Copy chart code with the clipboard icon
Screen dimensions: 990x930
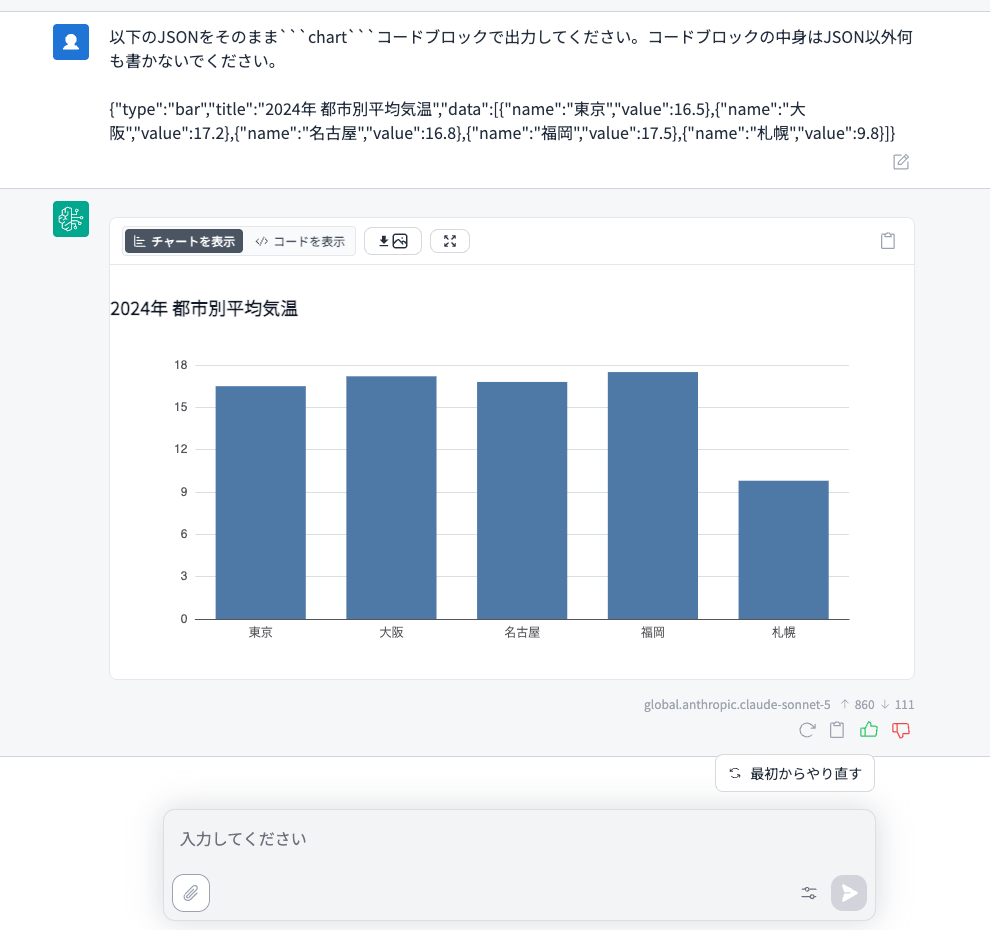point(888,241)
